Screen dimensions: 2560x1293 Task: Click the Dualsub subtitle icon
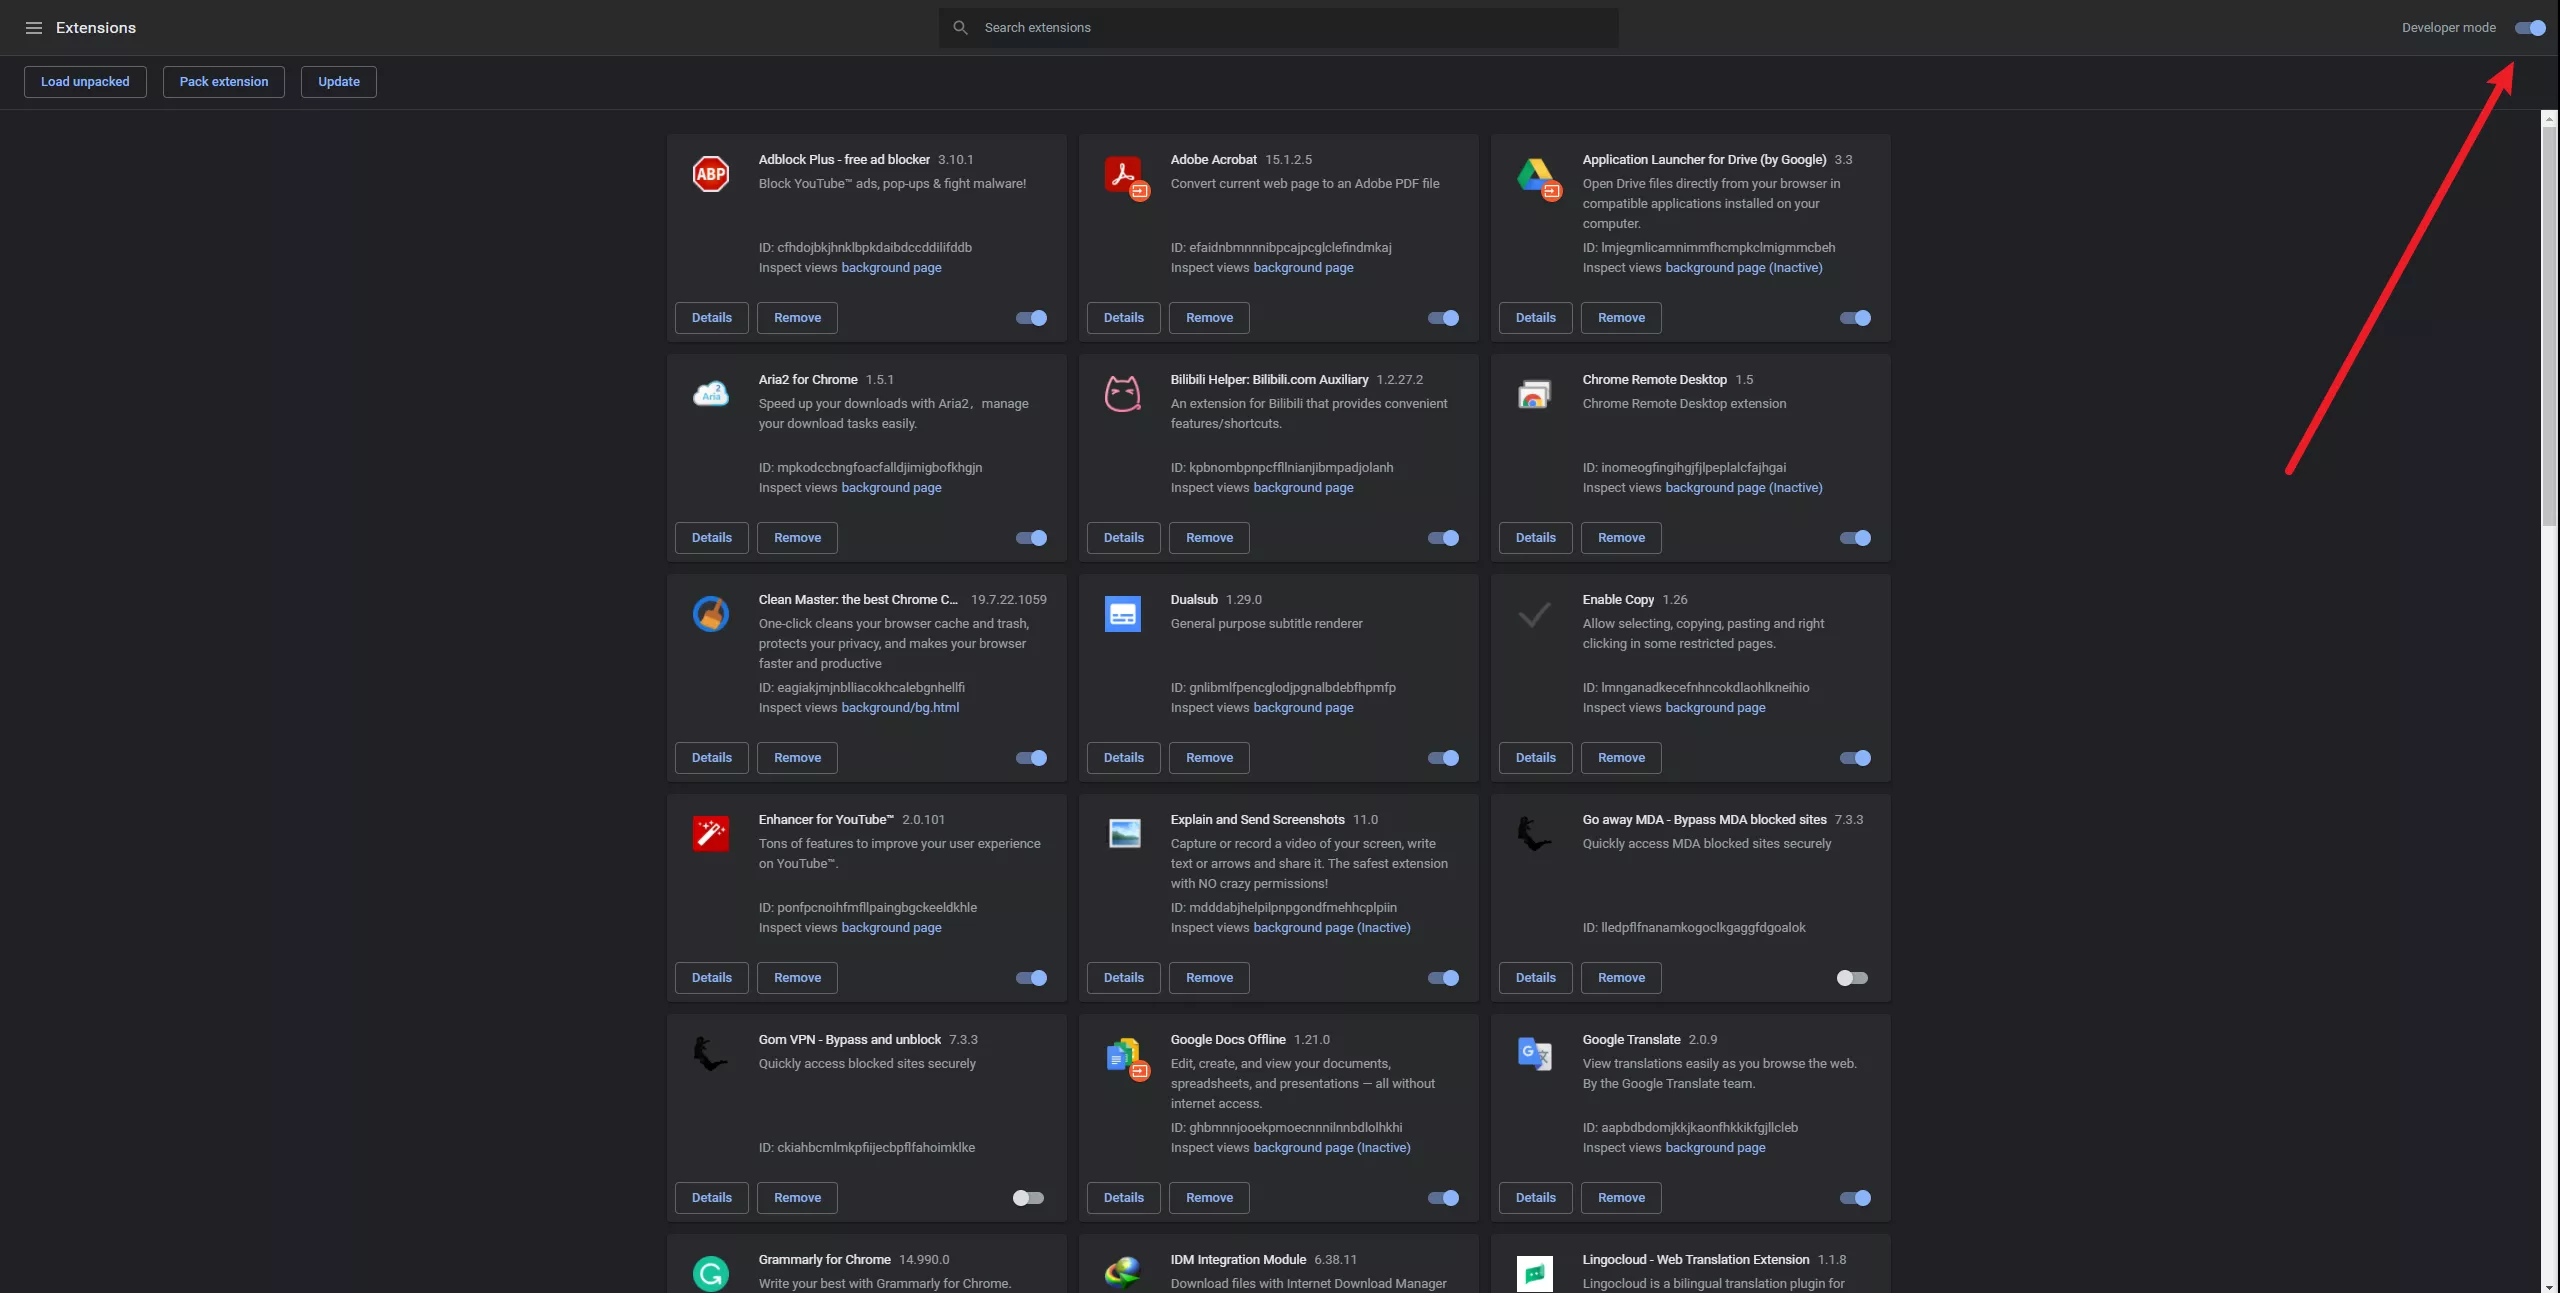[x=1122, y=613]
